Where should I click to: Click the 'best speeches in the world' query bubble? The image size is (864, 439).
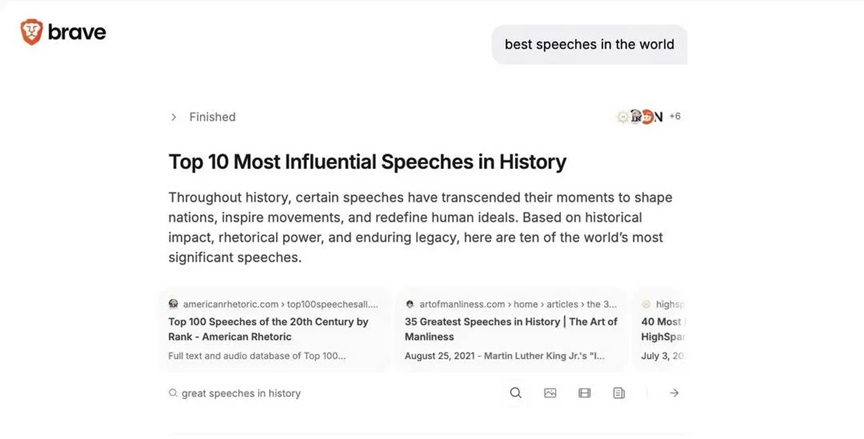[589, 44]
